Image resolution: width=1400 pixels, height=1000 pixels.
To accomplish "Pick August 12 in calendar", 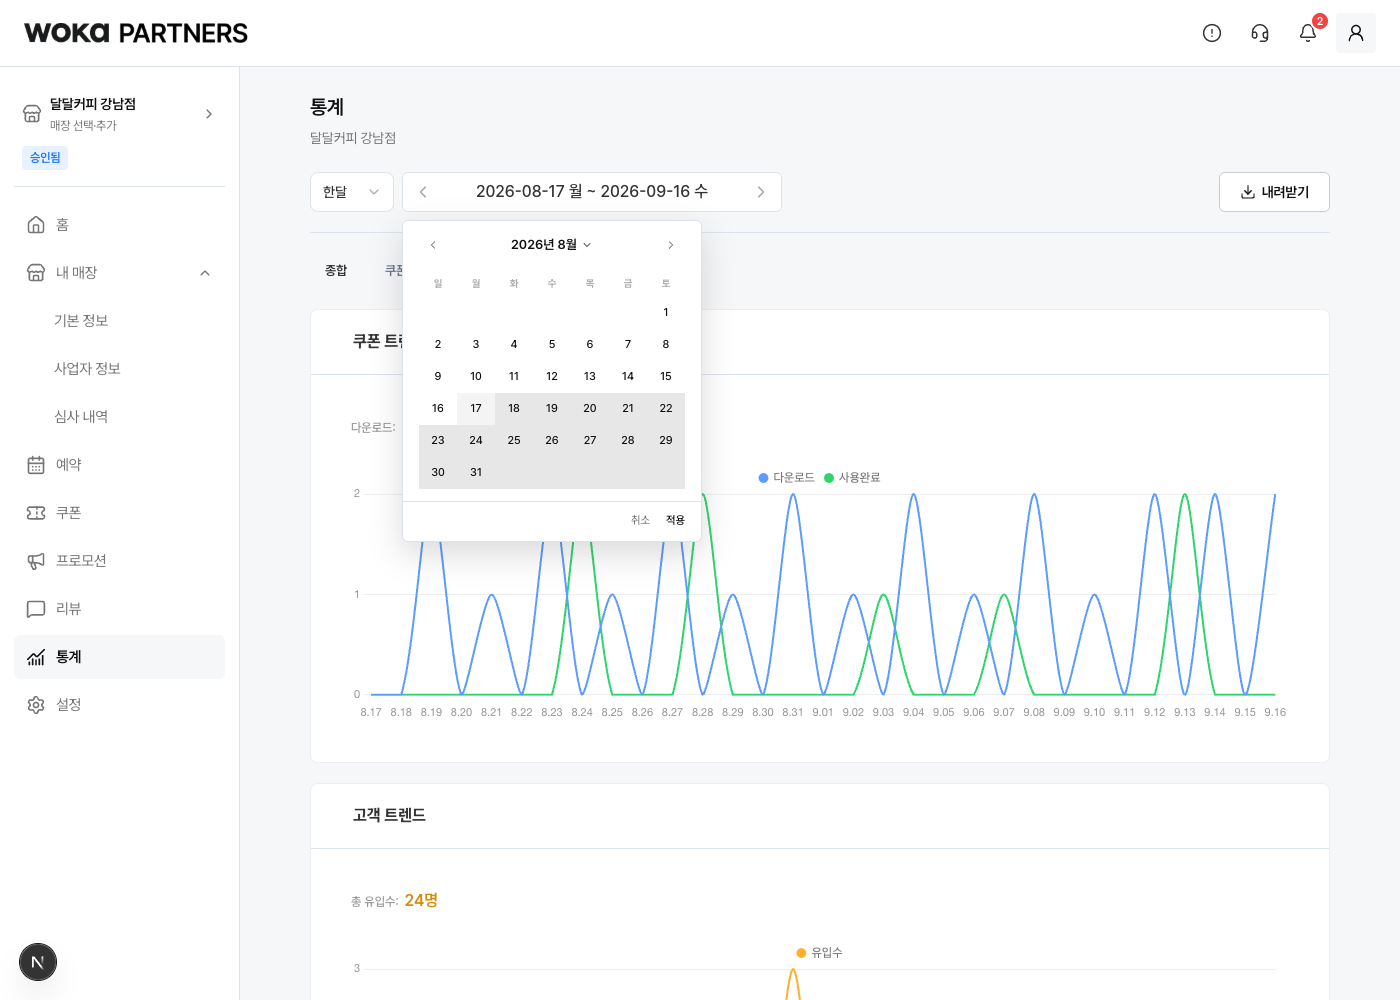I will (552, 377).
